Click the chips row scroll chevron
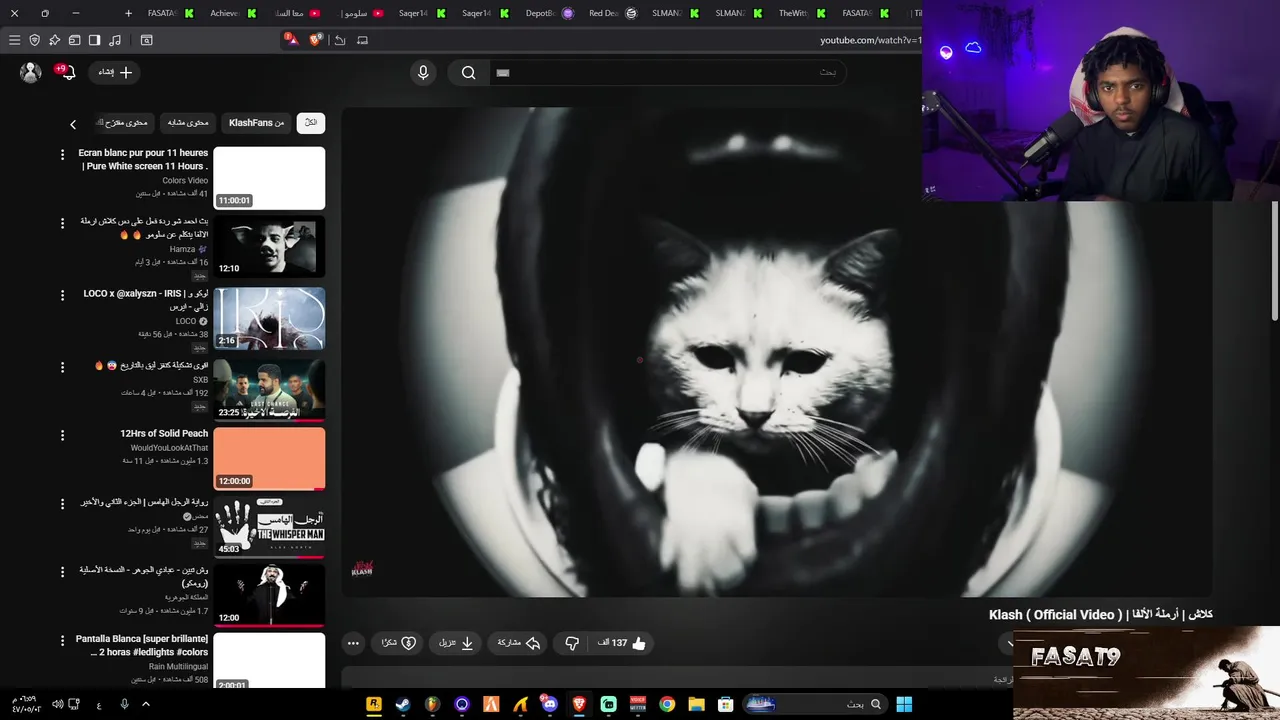1280x720 pixels. coord(72,124)
